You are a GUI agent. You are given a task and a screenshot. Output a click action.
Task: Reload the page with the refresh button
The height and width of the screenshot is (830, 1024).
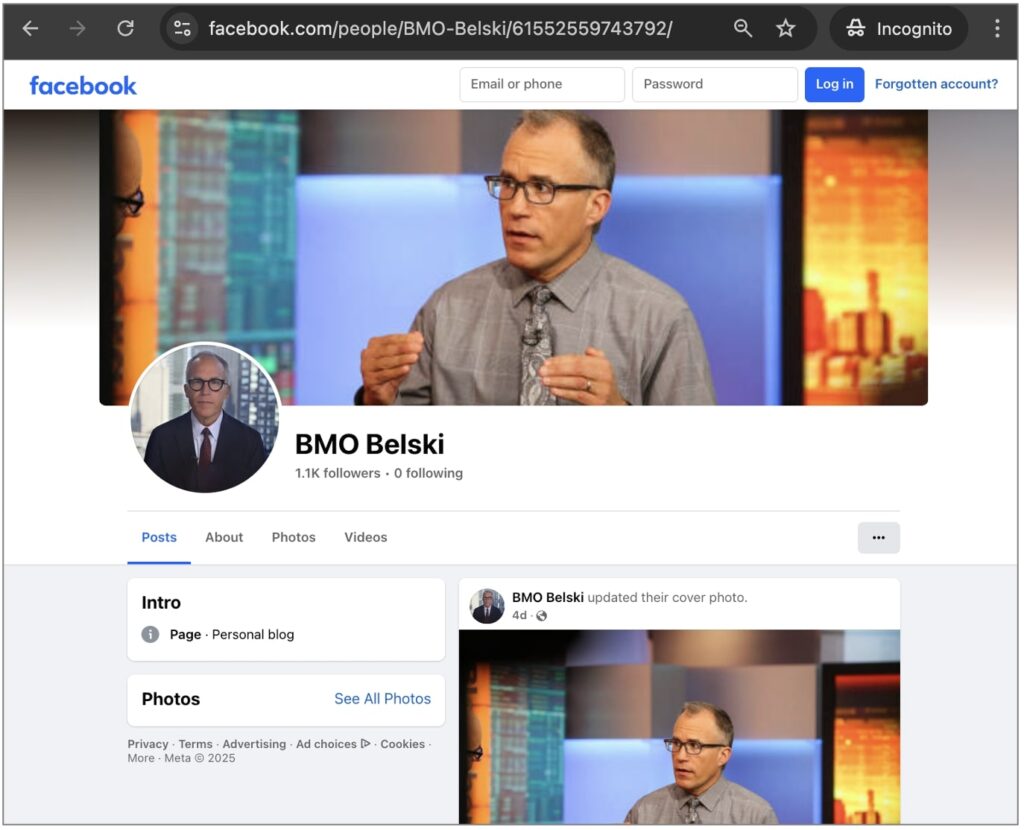(124, 28)
